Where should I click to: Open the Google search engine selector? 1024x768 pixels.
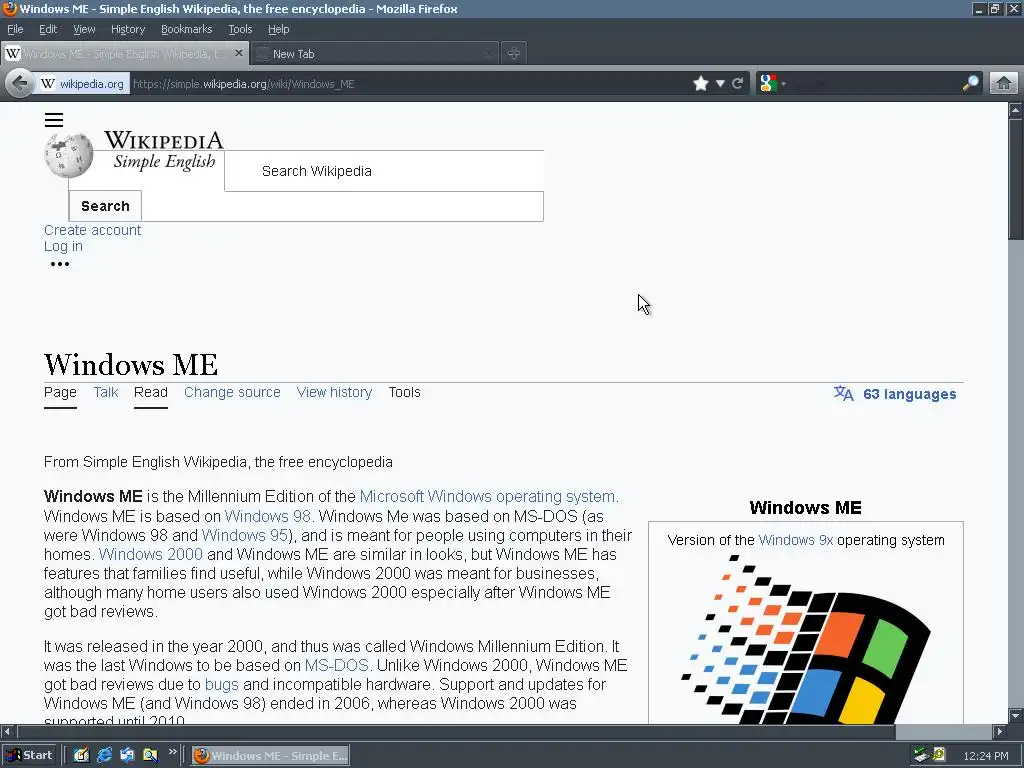pyautogui.click(x=772, y=84)
